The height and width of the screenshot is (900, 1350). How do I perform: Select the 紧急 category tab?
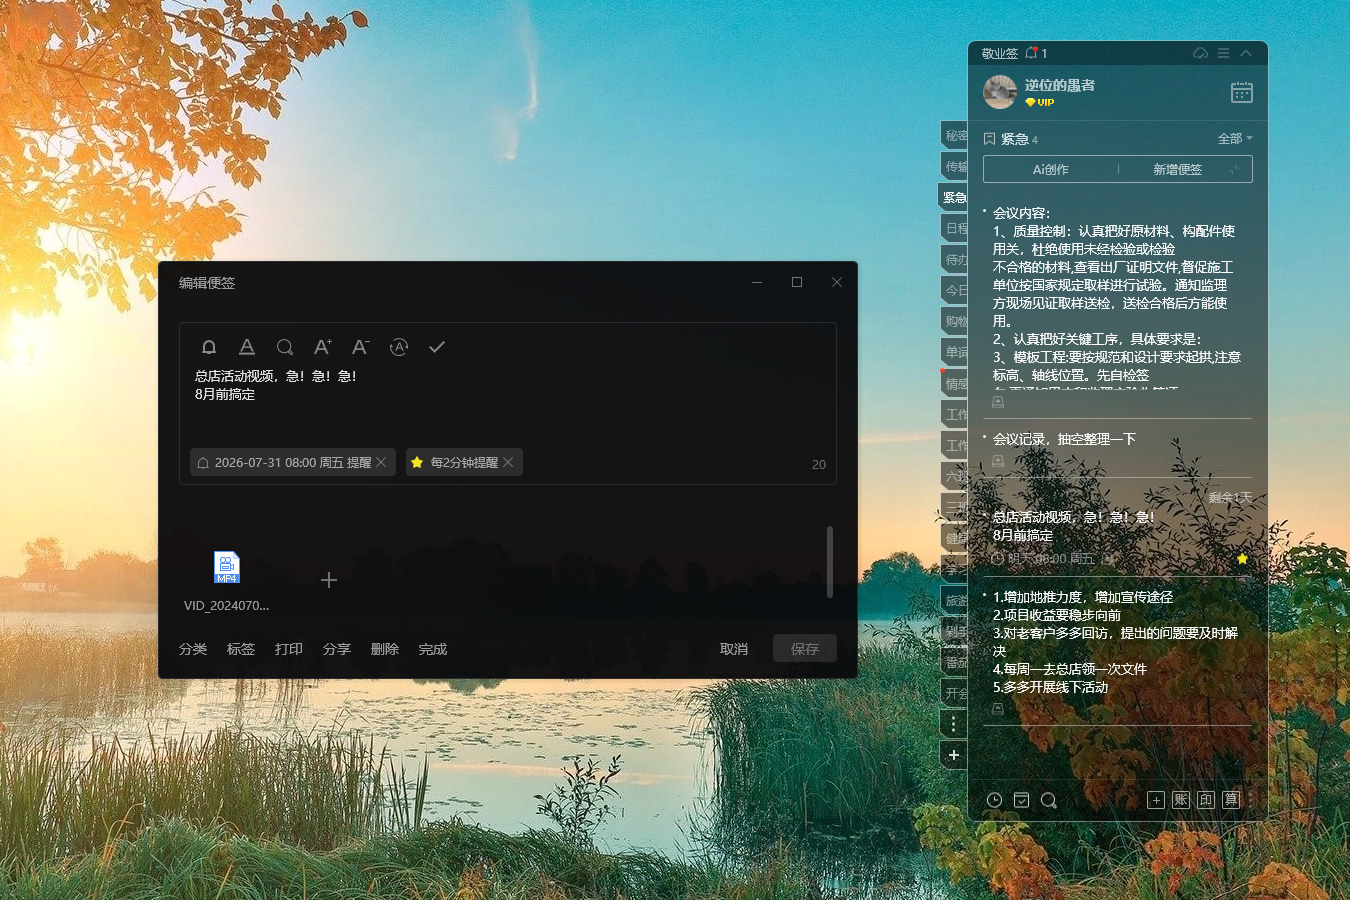(x=953, y=197)
